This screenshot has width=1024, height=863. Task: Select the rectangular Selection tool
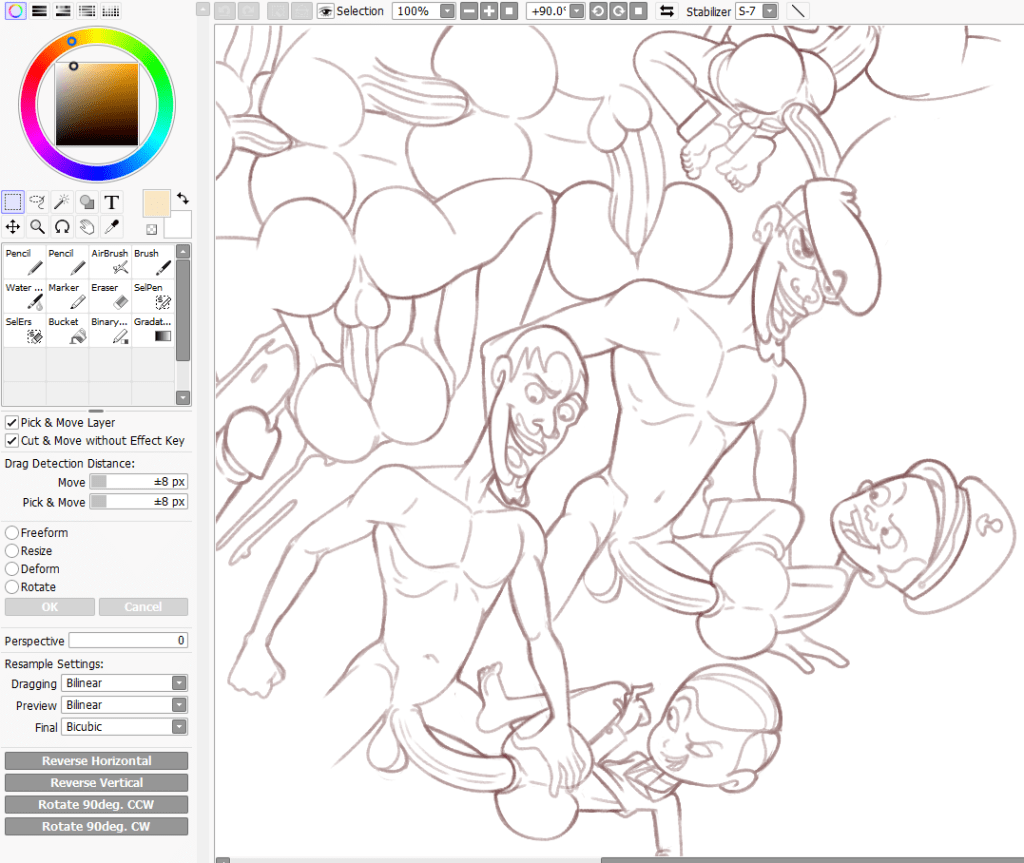tap(13, 202)
